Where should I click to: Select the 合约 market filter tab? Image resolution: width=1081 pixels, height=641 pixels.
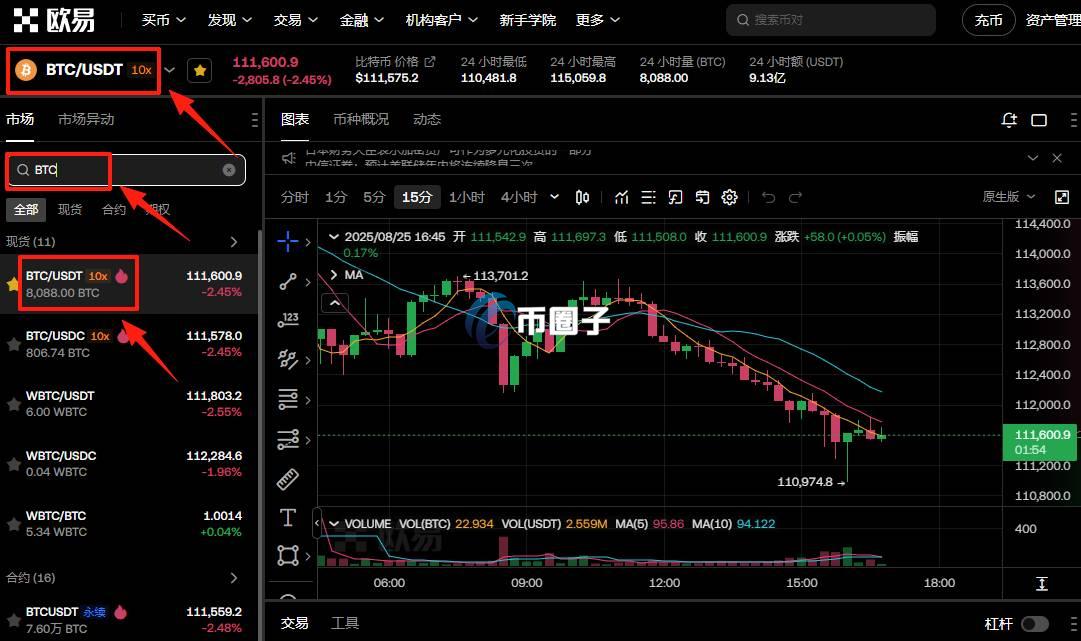coord(114,210)
